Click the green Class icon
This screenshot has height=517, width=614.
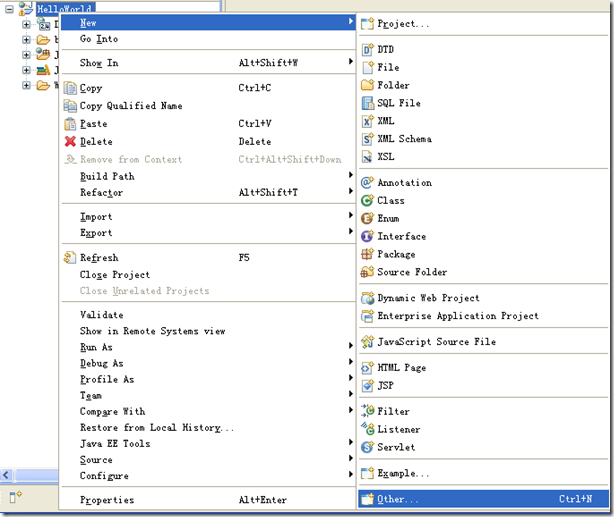[x=367, y=201]
